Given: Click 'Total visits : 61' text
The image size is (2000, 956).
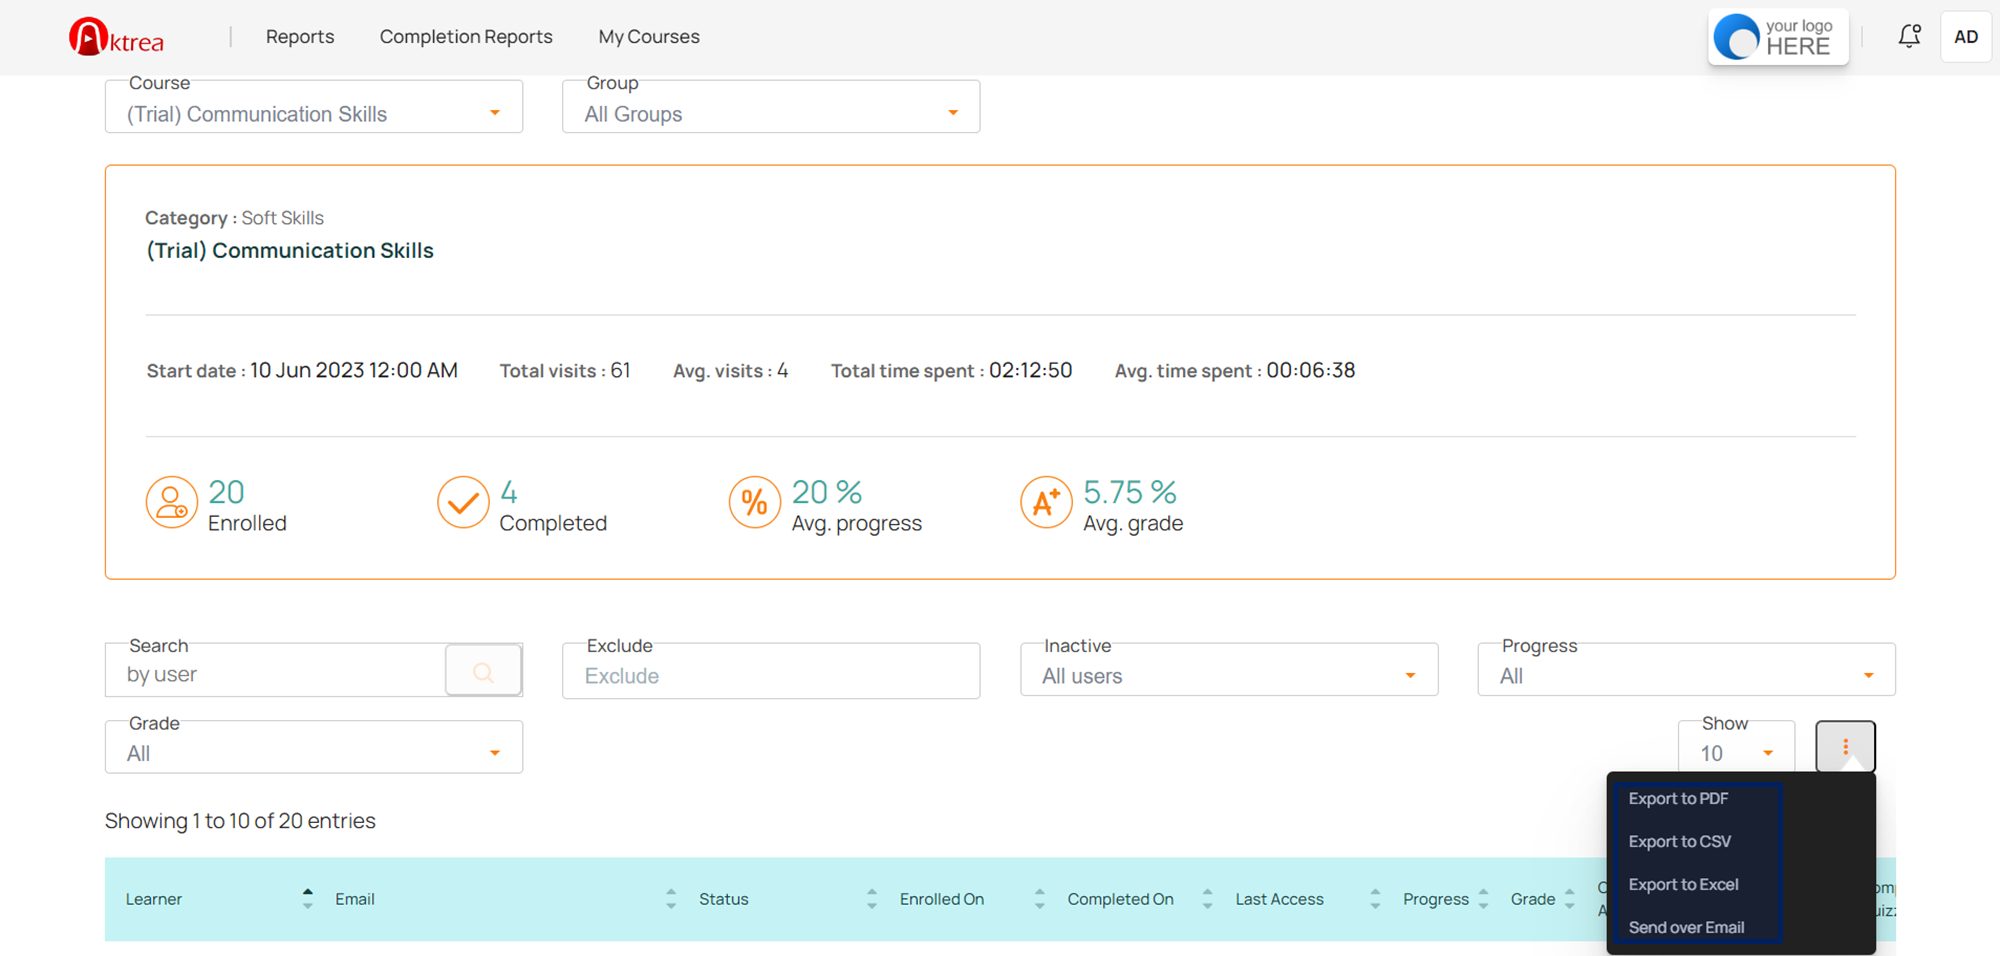Looking at the screenshot, I should (x=565, y=371).
